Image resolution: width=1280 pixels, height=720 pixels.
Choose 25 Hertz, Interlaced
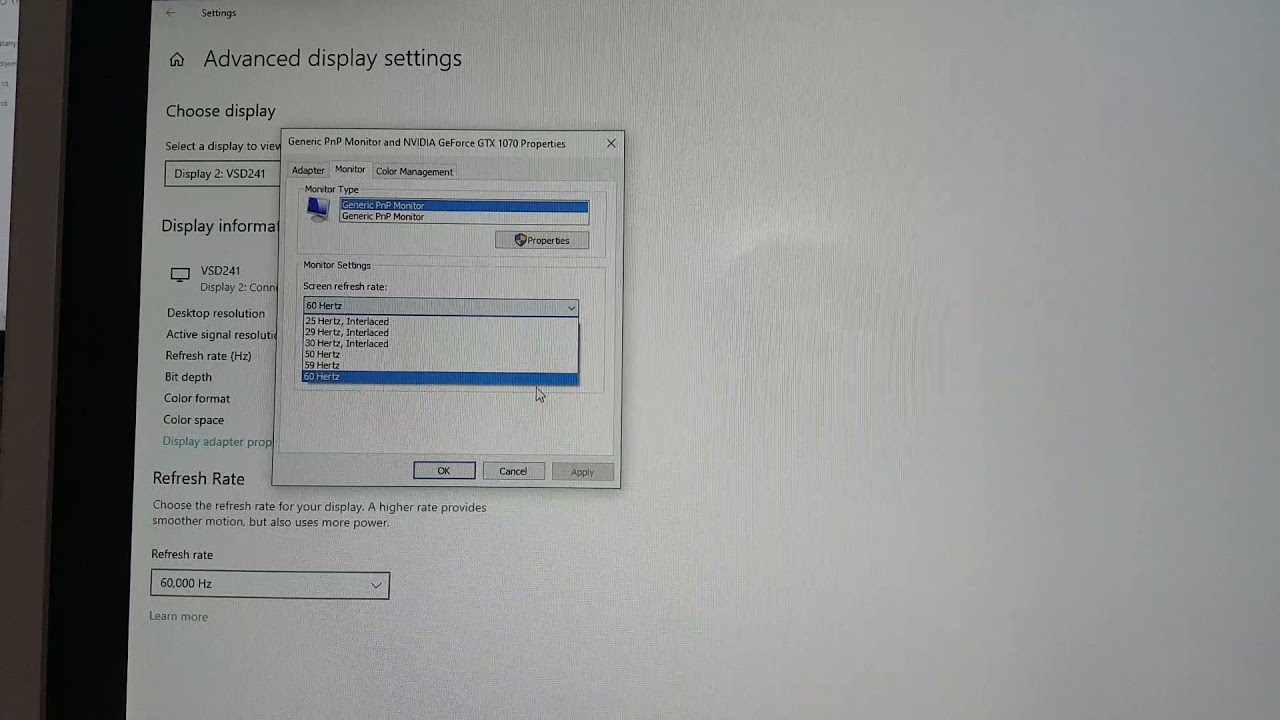(x=440, y=322)
